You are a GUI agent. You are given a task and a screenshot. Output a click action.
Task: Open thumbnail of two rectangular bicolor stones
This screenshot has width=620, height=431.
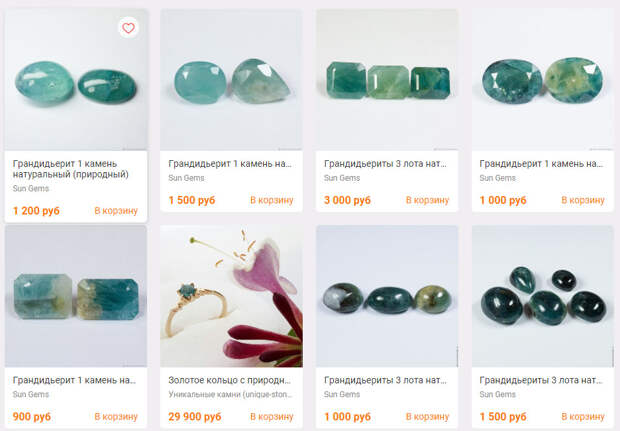coord(76,296)
